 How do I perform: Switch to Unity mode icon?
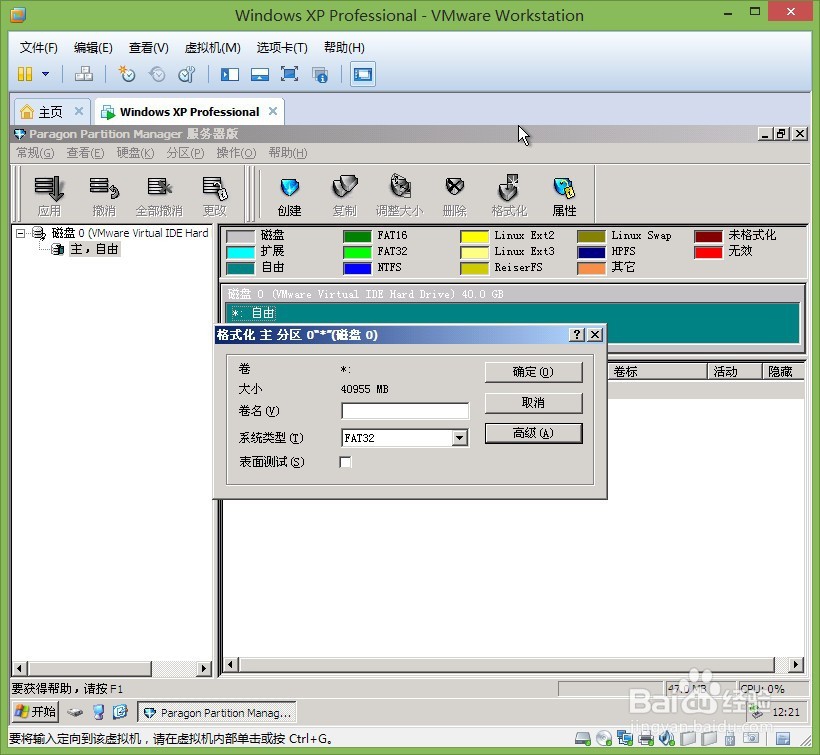320,74
